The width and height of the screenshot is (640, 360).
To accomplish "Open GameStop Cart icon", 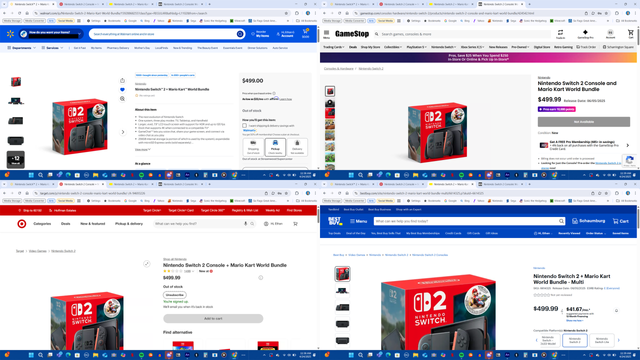I will (631, 34).
